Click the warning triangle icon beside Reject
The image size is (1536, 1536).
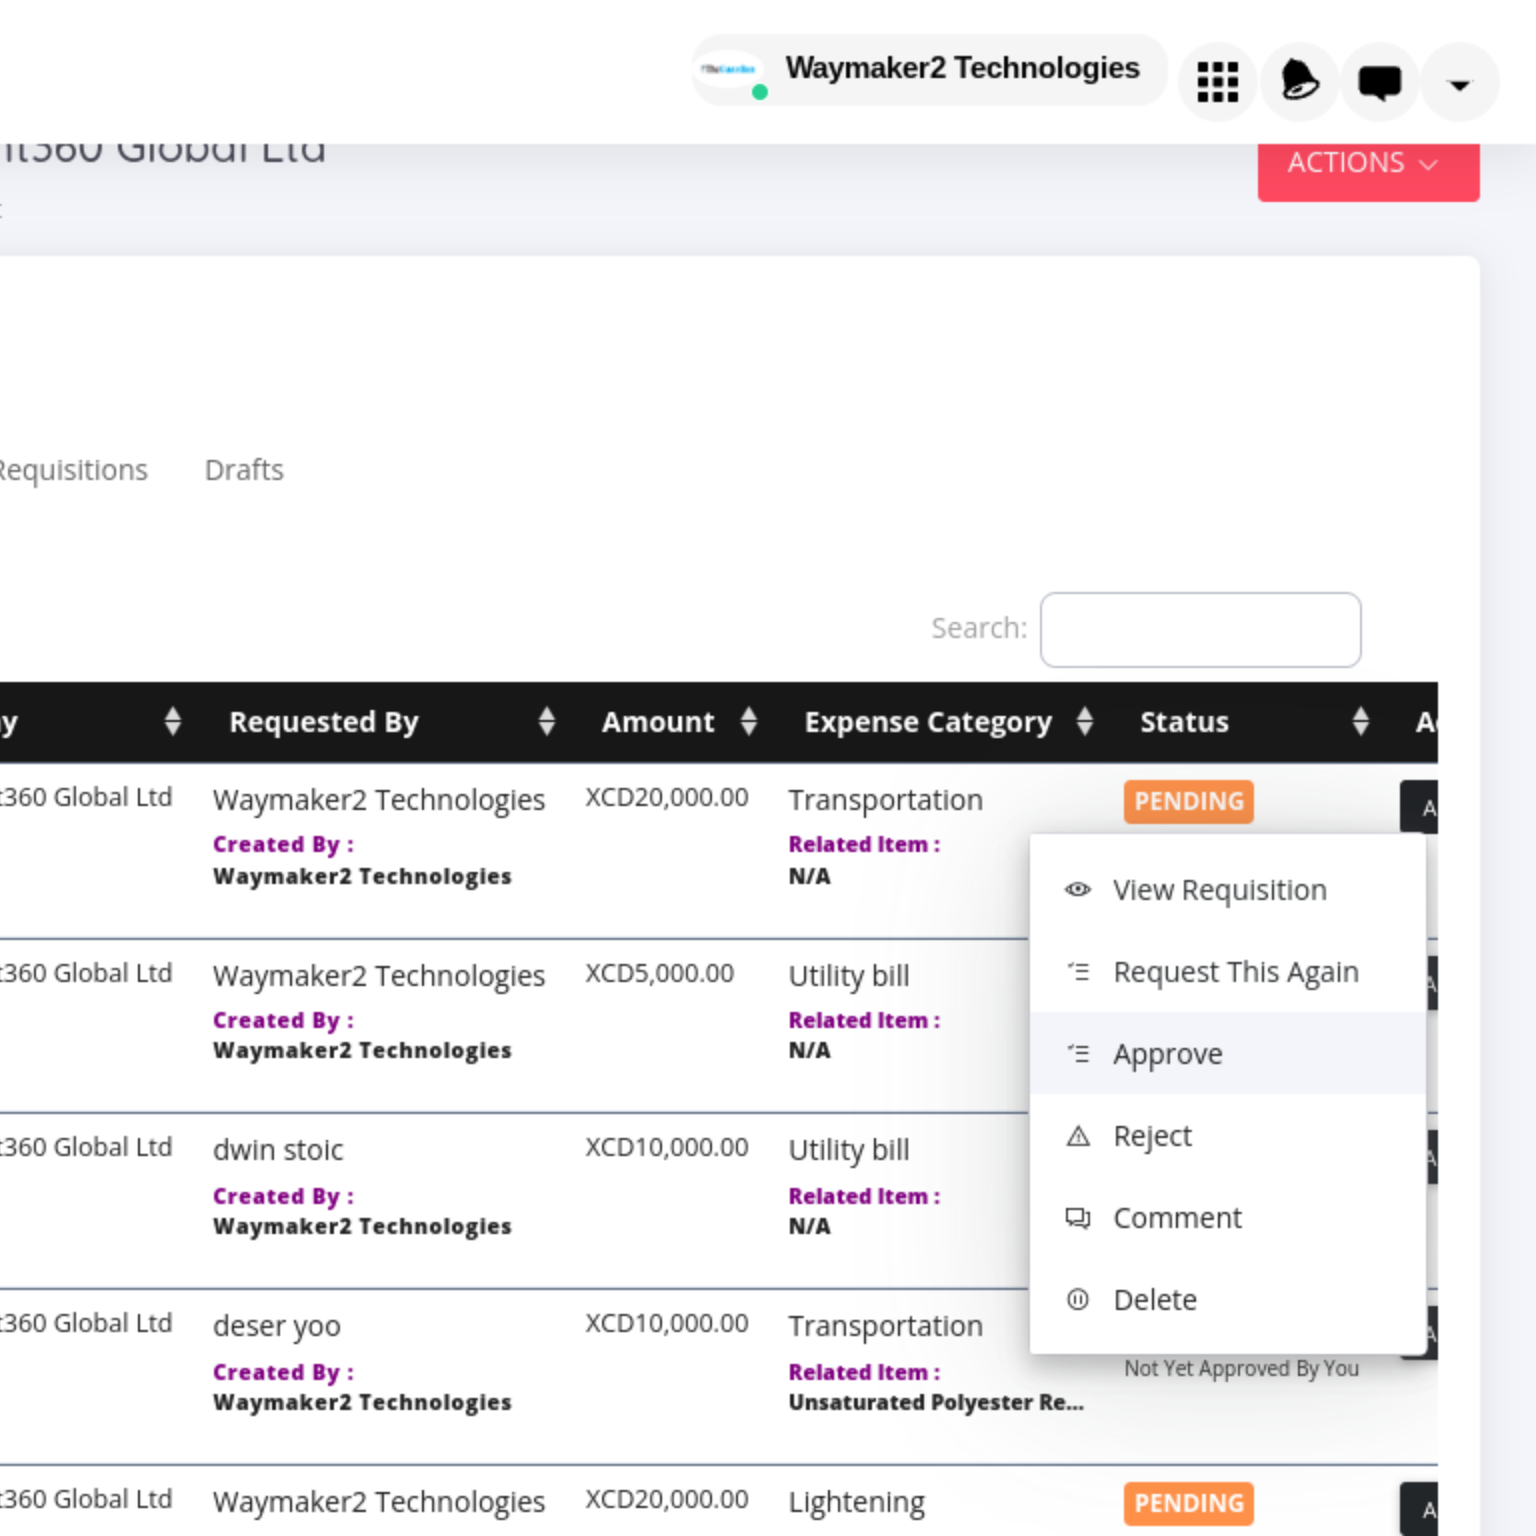(1077, 1136)
